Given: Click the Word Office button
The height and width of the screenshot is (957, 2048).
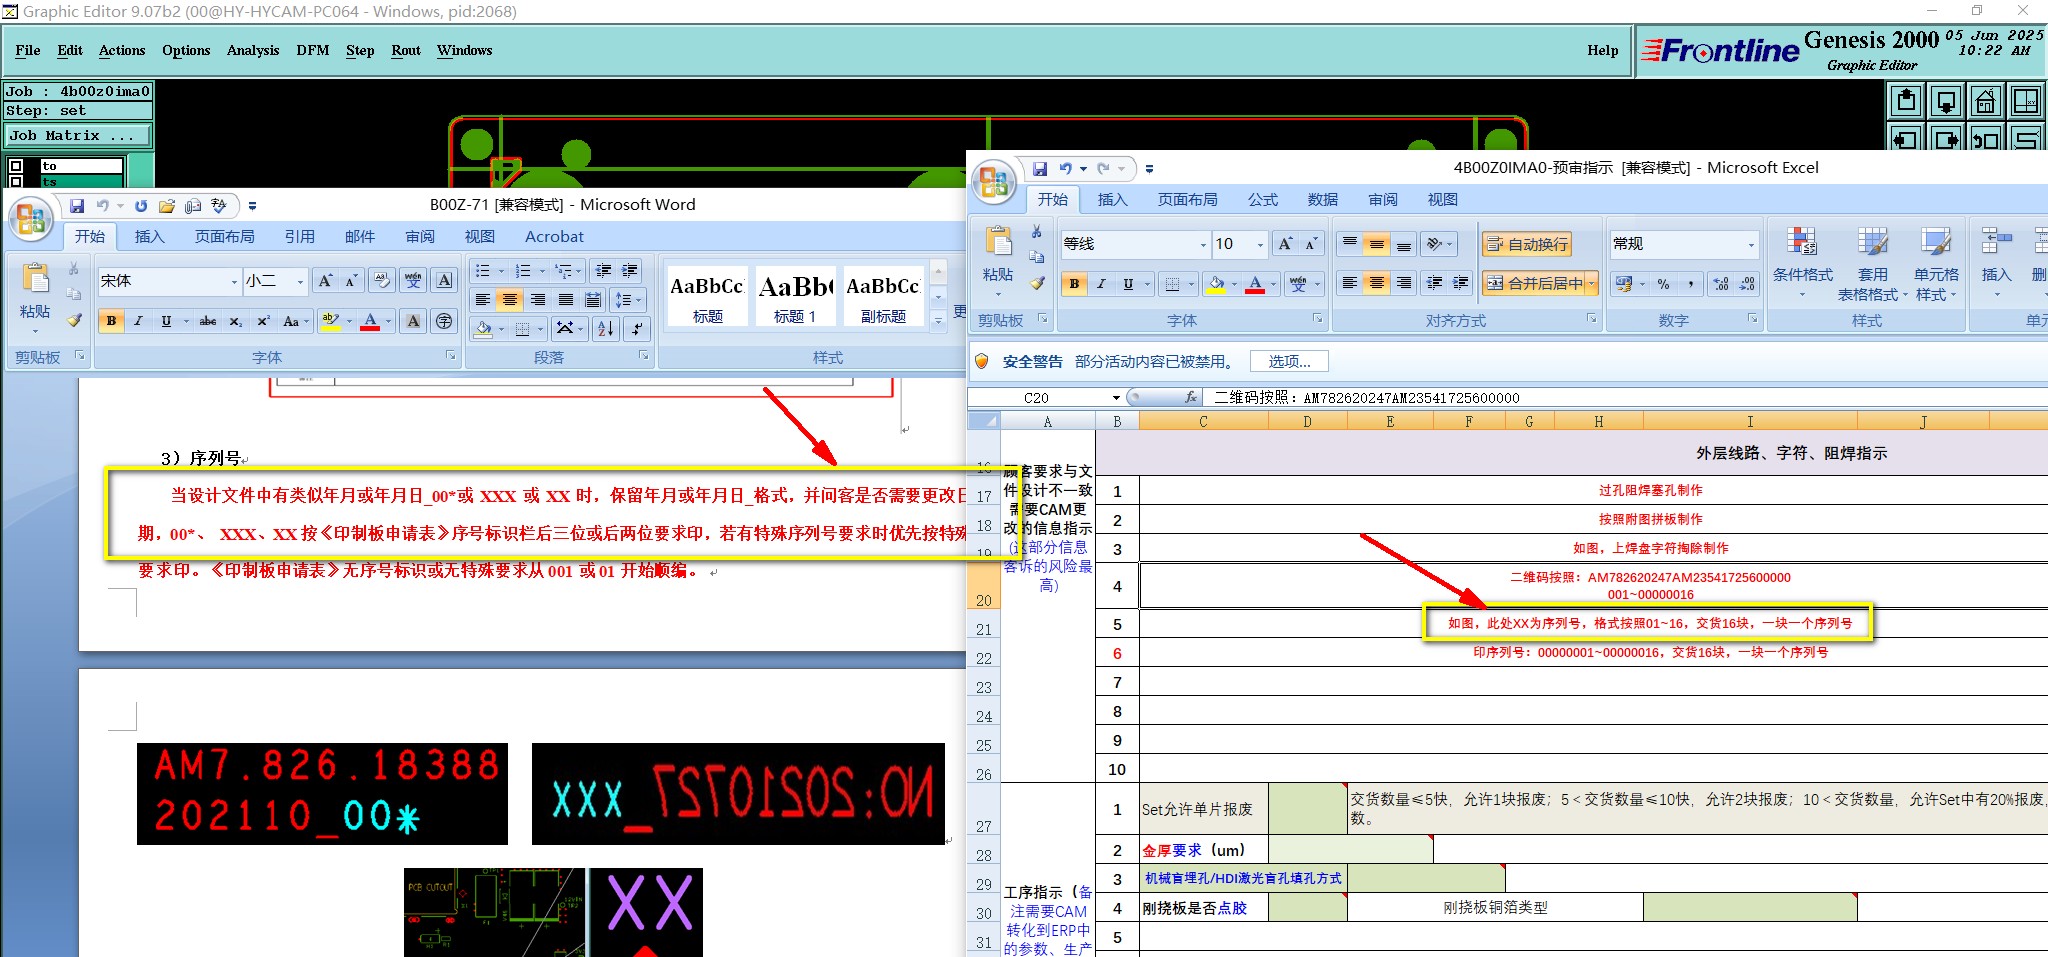Looking at the screenshot, I should click(30, 218).
